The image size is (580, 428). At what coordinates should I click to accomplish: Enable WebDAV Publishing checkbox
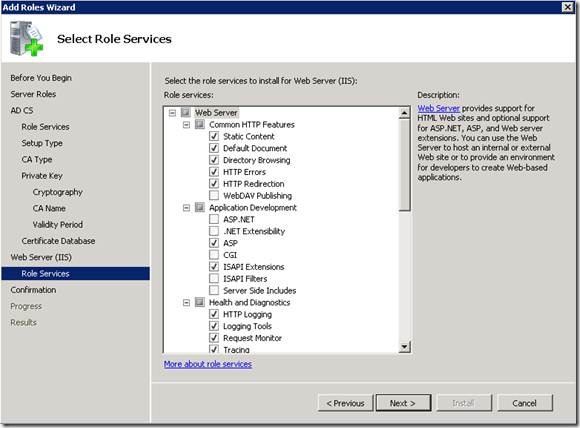point(214,195)
